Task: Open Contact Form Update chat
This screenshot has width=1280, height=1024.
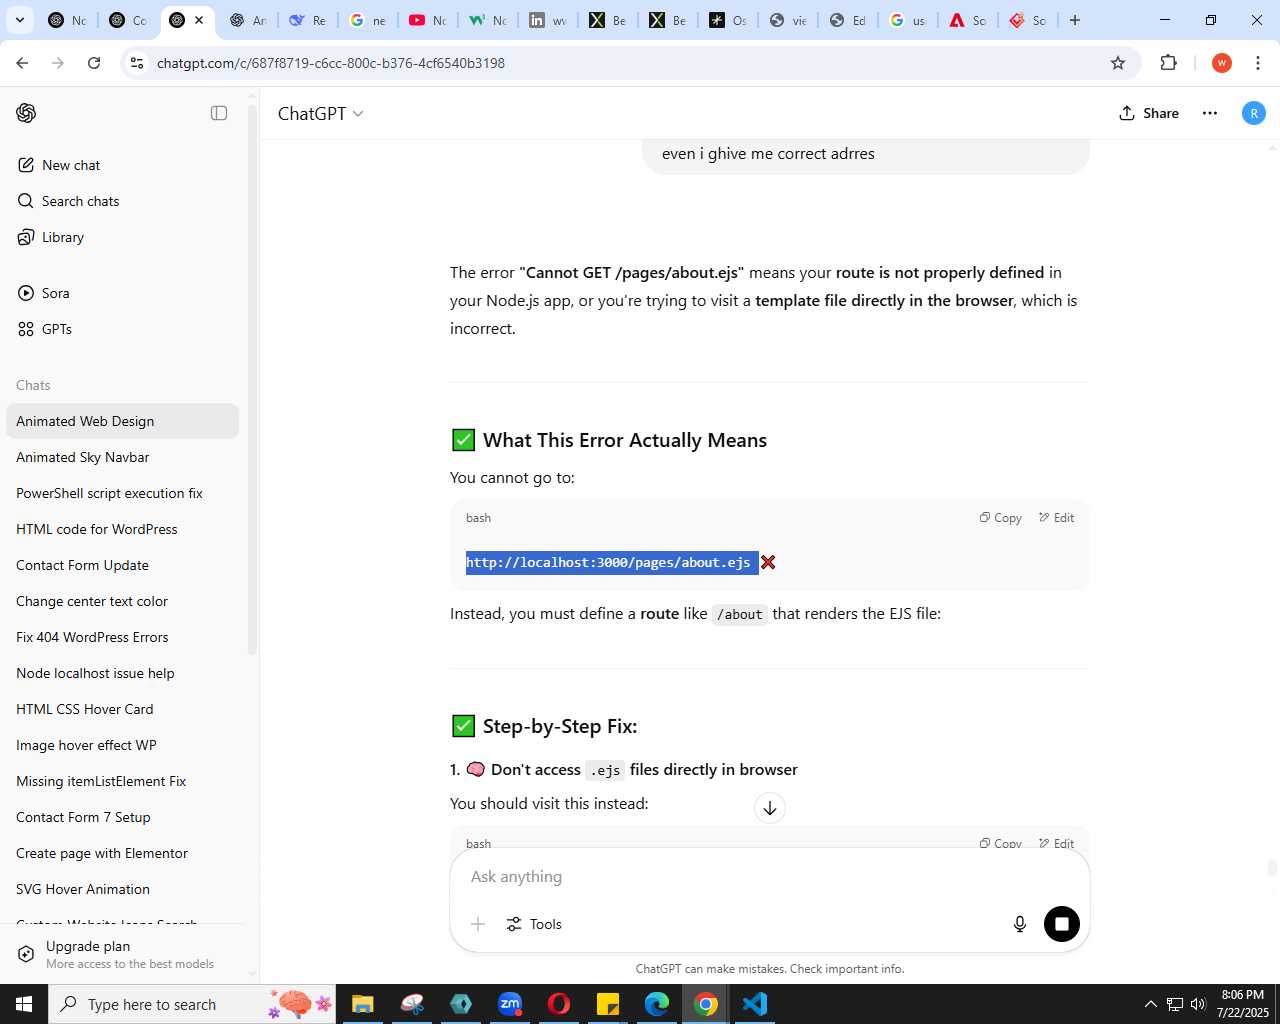Action: coord(122,565)
